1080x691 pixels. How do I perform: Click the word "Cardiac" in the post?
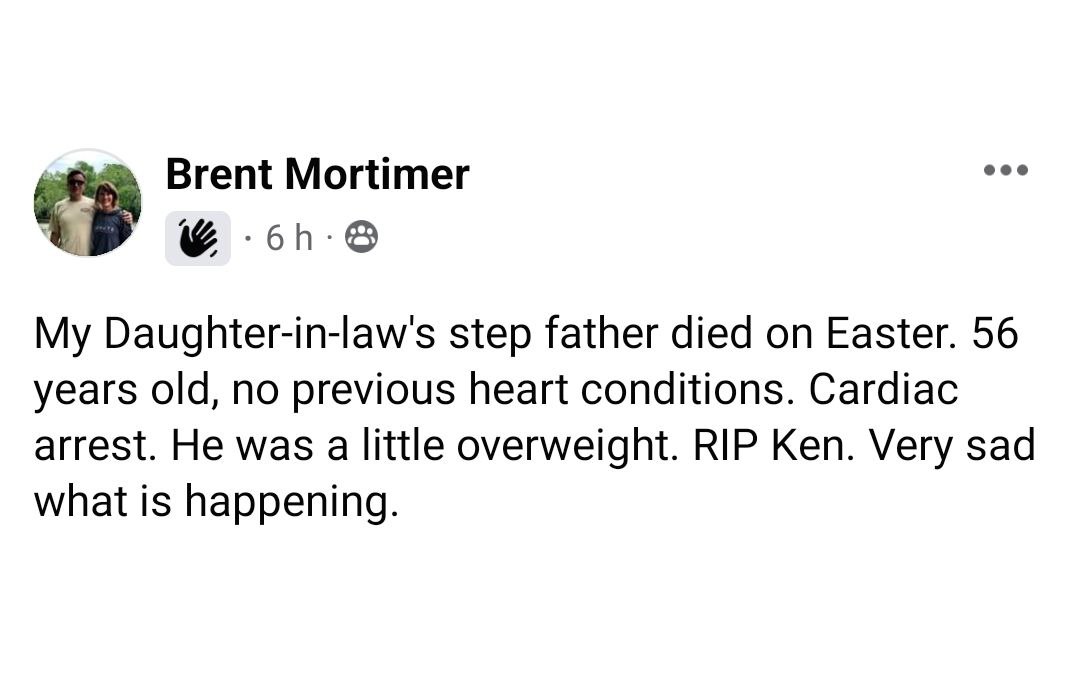point(883,389)
